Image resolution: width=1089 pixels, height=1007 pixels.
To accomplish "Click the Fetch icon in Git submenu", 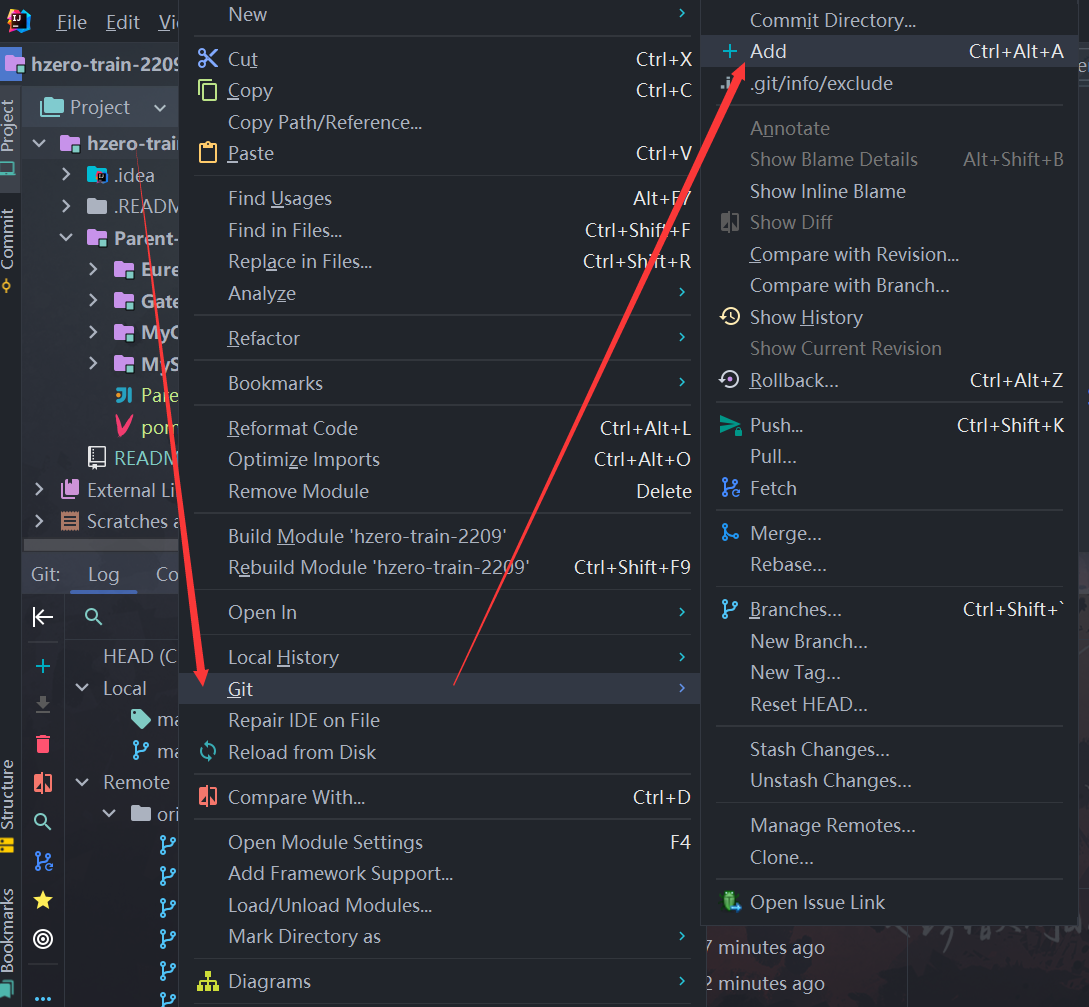I will 730,488.
